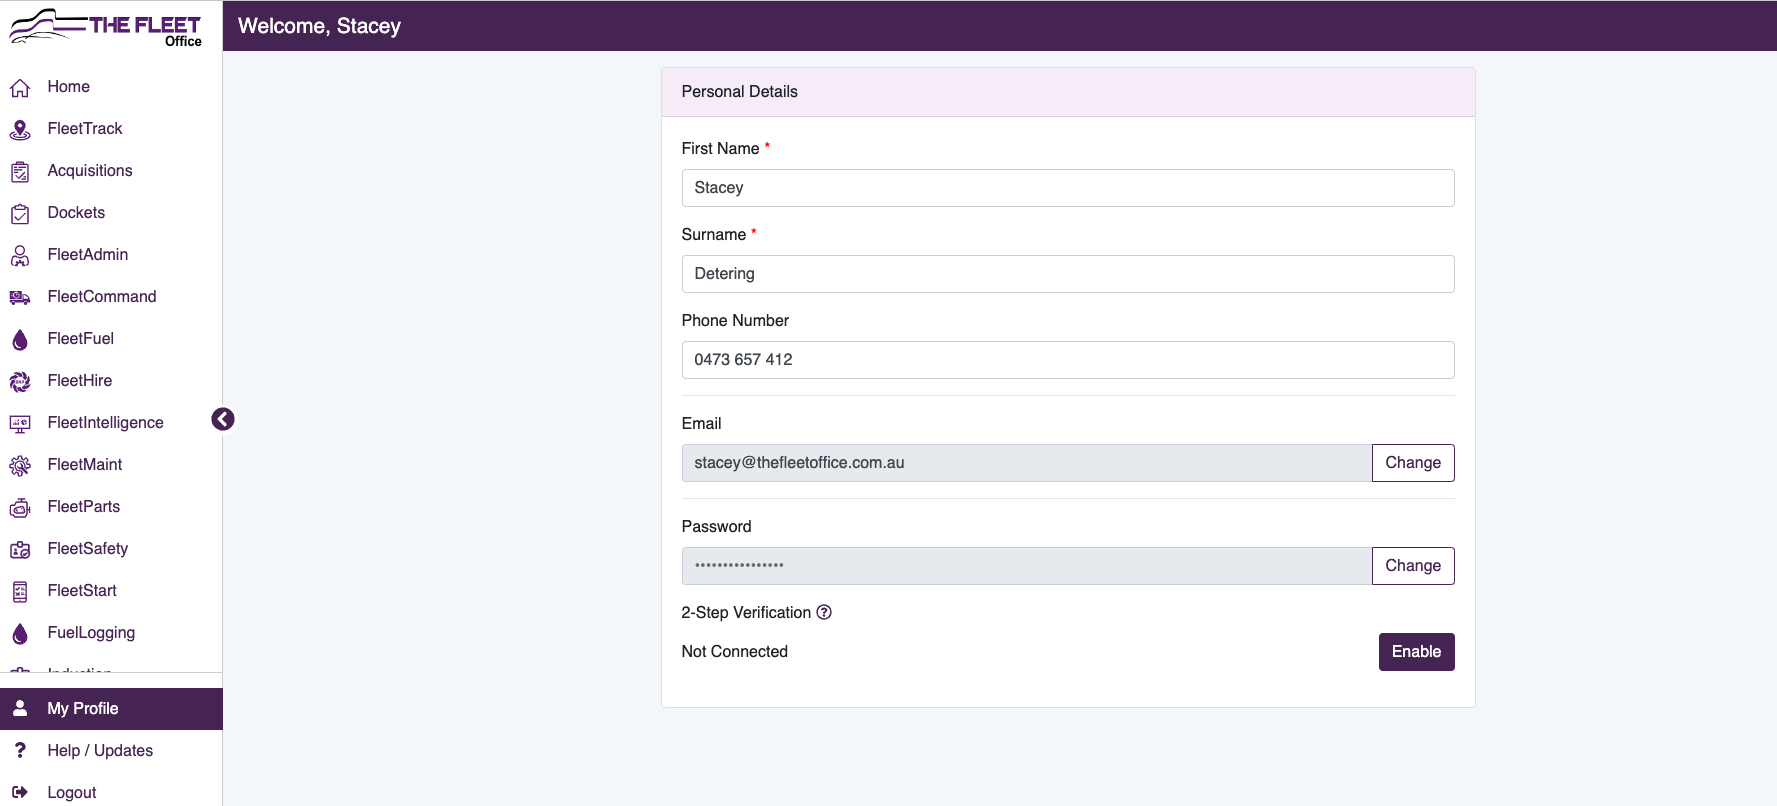The width and height of the screenshot is (1777, 806).
Task: Click the FuelLogging droplet icon
Action: pos(20,634)
